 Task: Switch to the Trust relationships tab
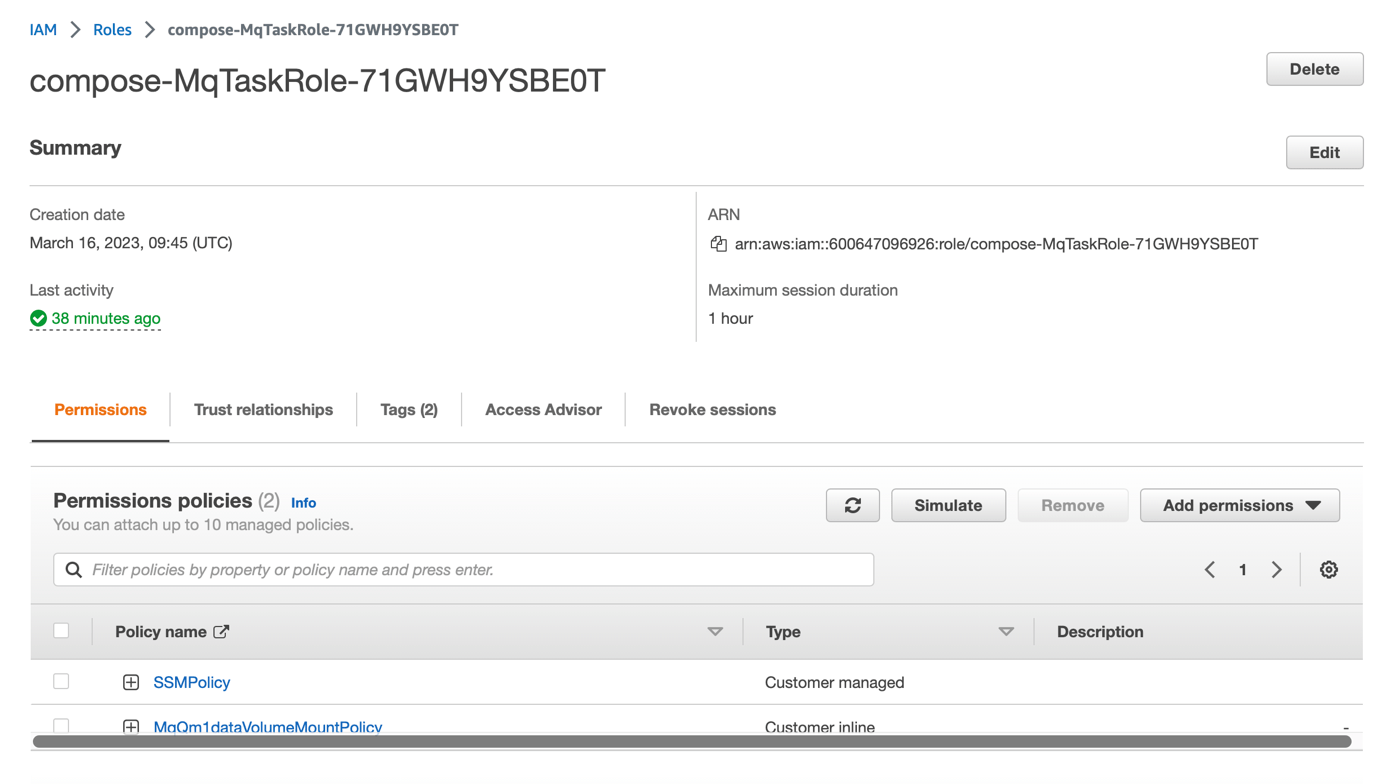pos(263,409)
